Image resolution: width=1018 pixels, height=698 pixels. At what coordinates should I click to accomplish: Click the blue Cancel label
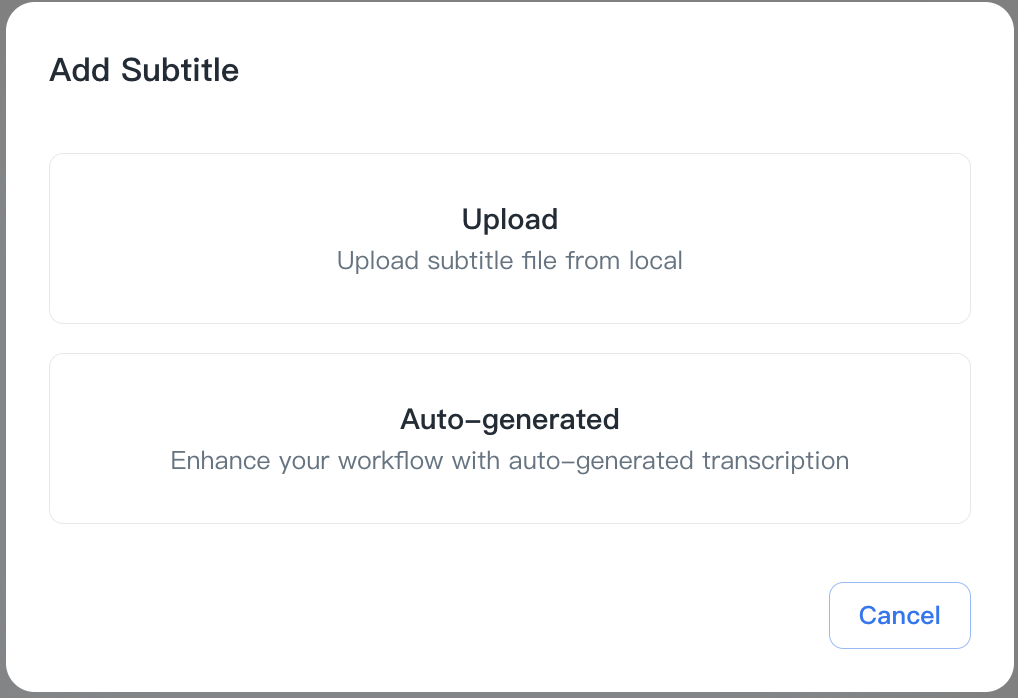pos(899,615)
